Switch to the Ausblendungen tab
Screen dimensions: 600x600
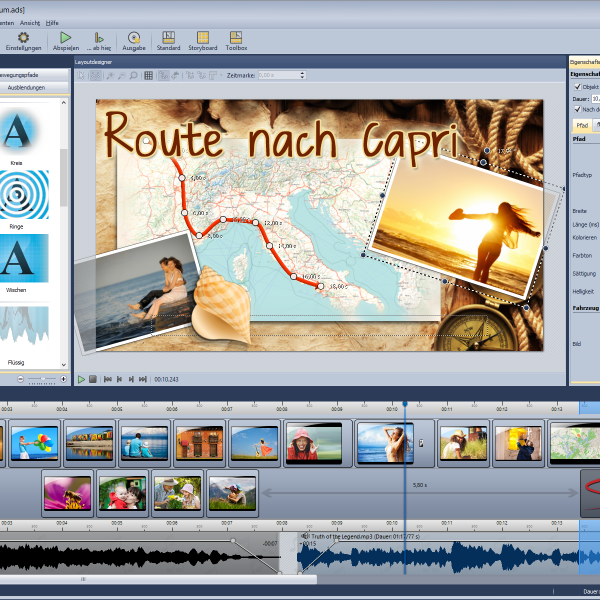34,88
